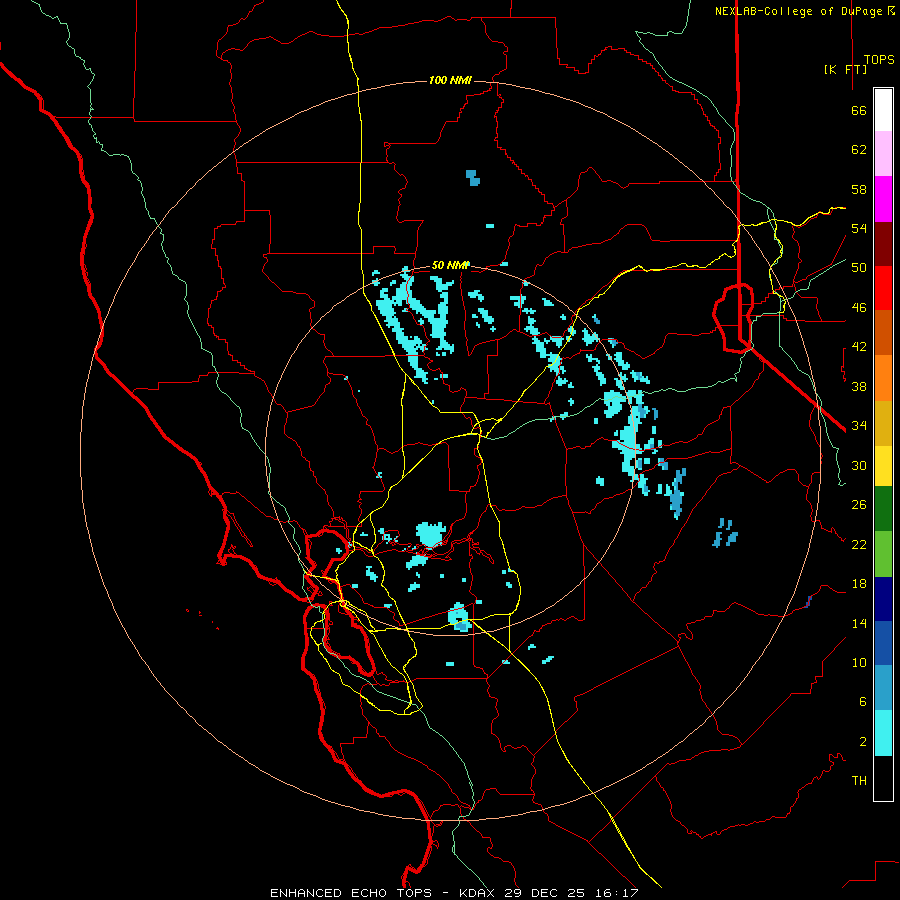The width and height of the screenshot is (900, 900).
Task: Click the legend value 50
Action: (x=859, y=268)
